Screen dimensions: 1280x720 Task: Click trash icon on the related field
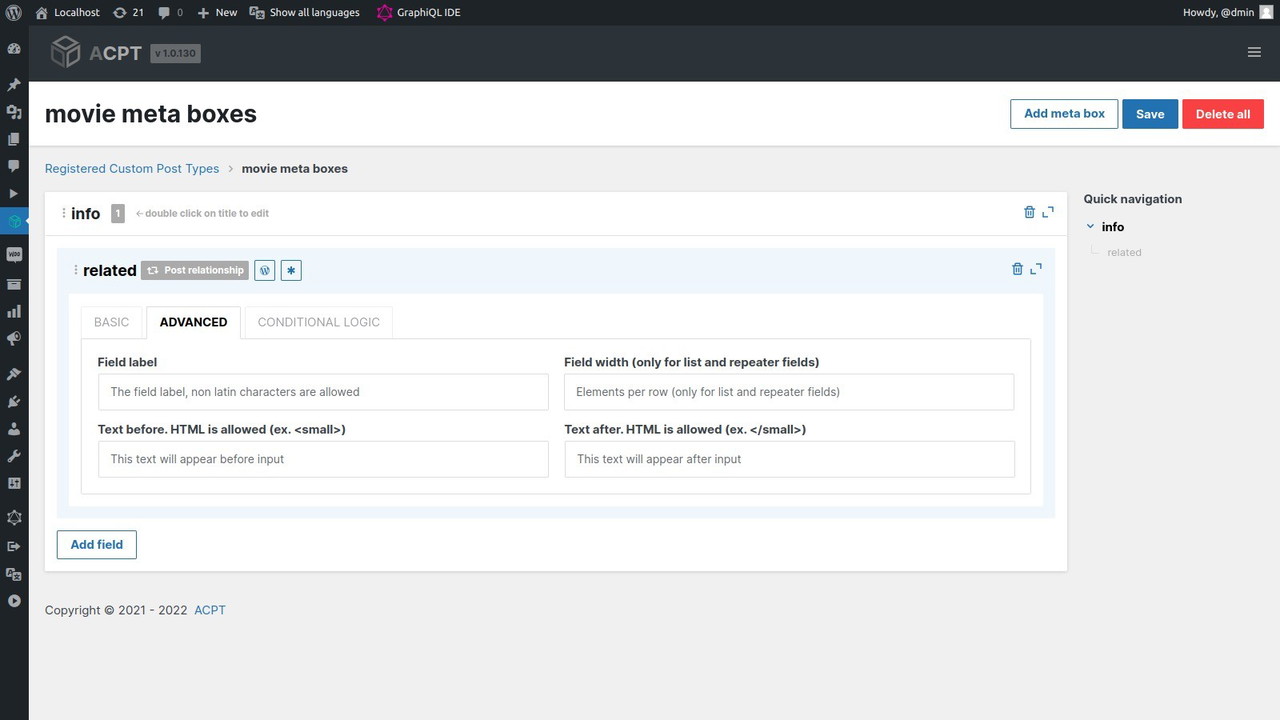click(1017, 269)
